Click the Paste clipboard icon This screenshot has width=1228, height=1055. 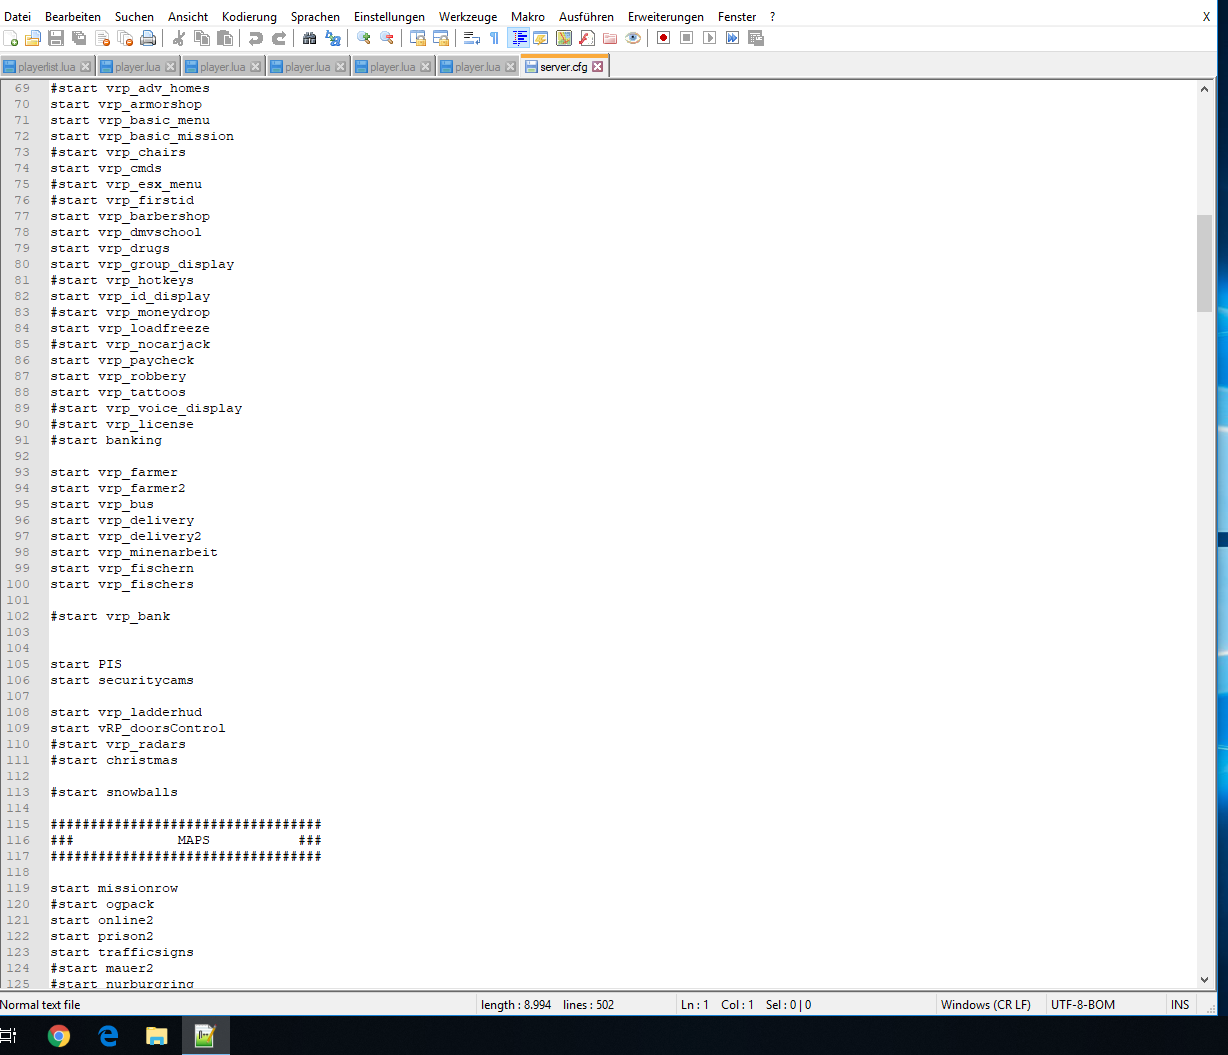coord(225,38)
